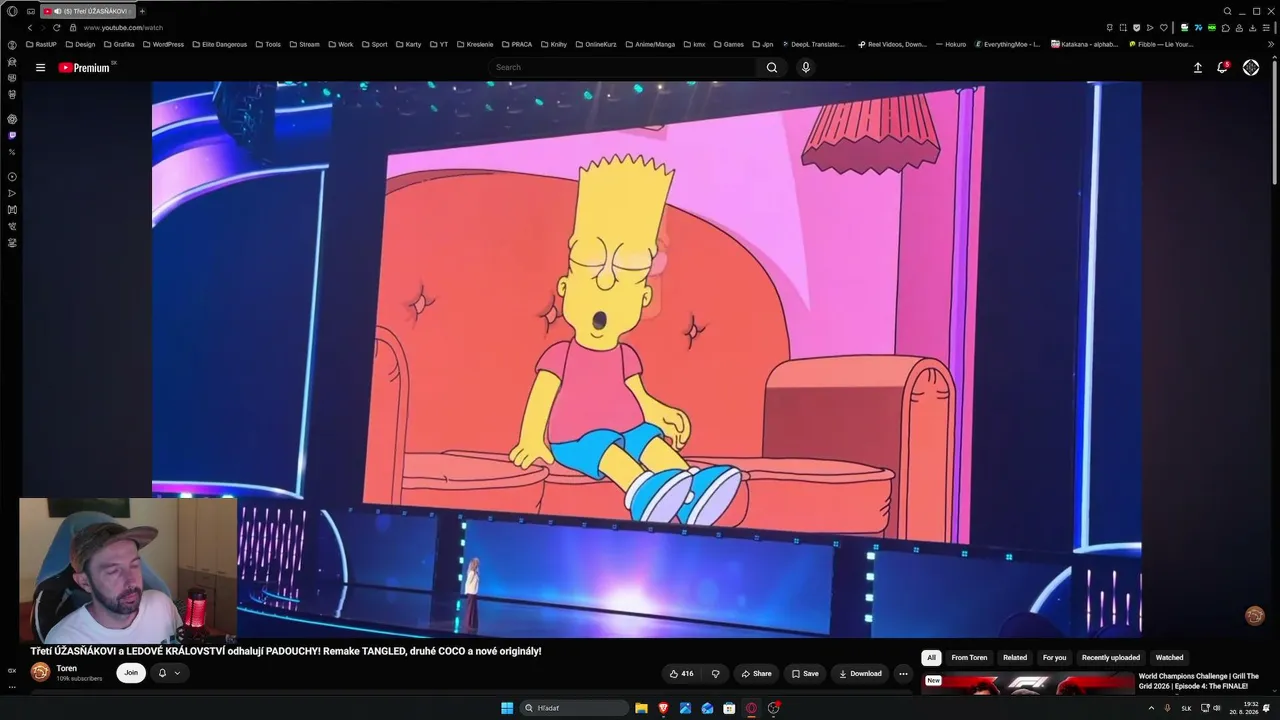Join the Toren channel

131,673
